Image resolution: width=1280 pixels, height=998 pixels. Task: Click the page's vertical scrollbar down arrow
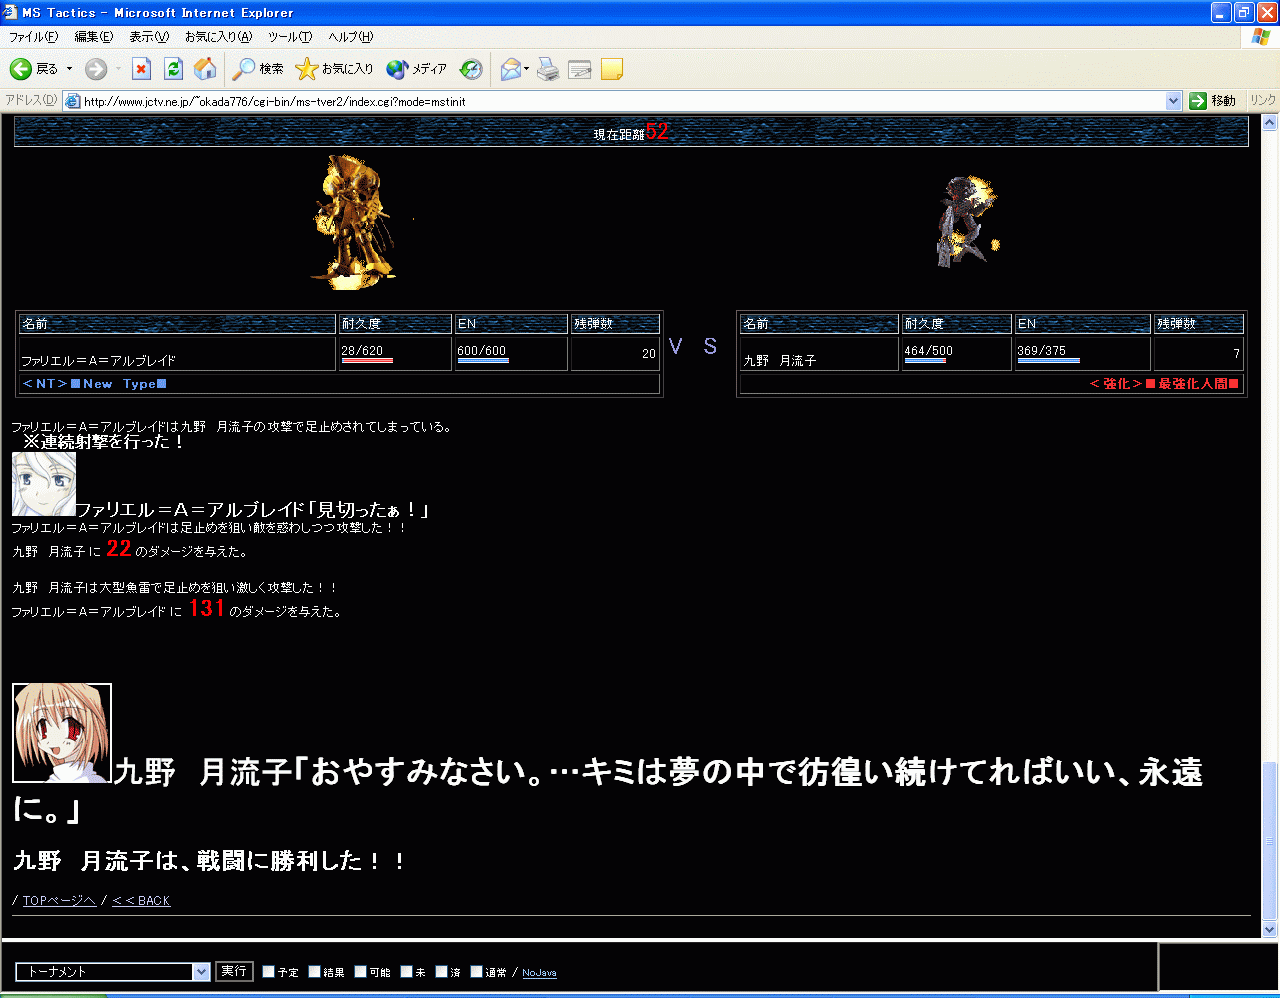(x=1270, y=929)
